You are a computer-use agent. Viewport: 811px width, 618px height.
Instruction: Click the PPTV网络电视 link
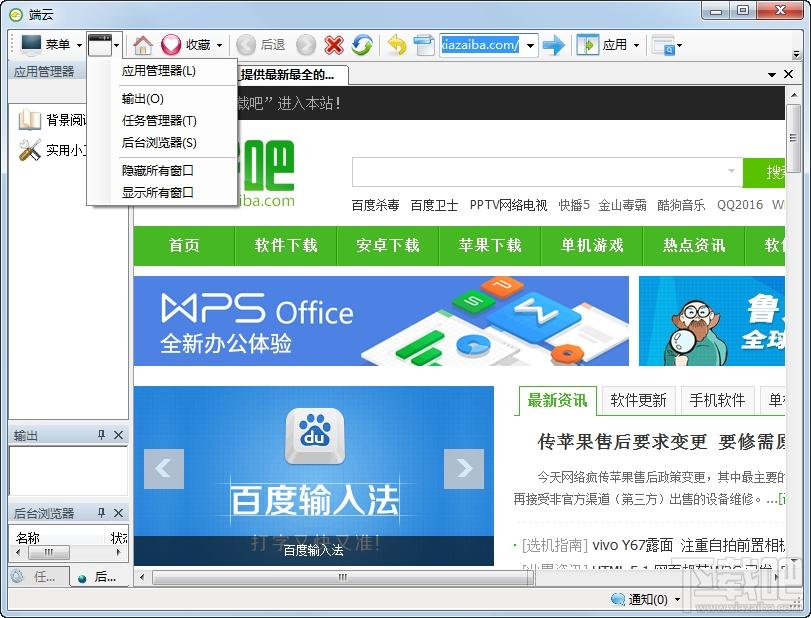[x=508, y=205]
